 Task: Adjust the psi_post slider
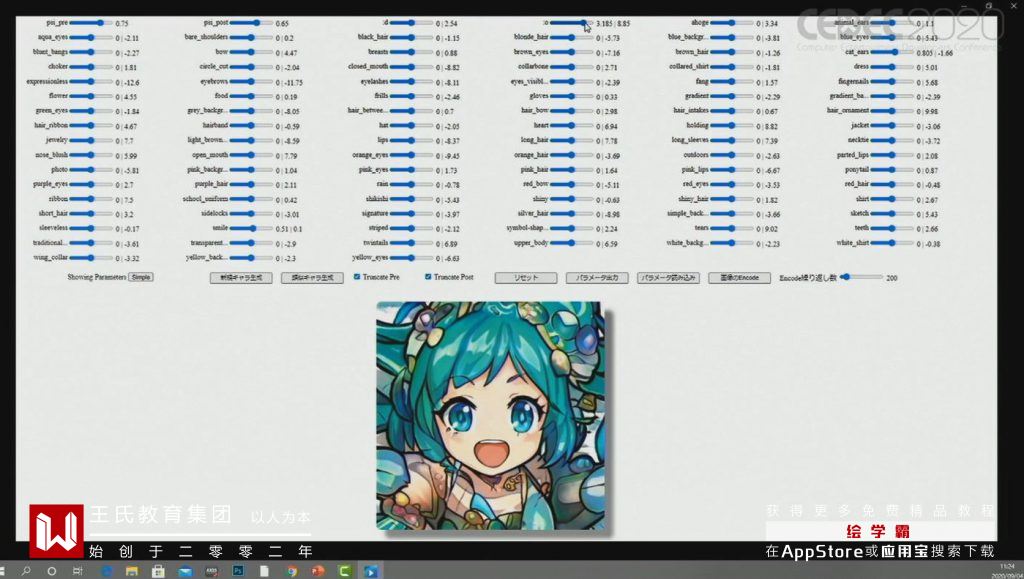(251, 23)
